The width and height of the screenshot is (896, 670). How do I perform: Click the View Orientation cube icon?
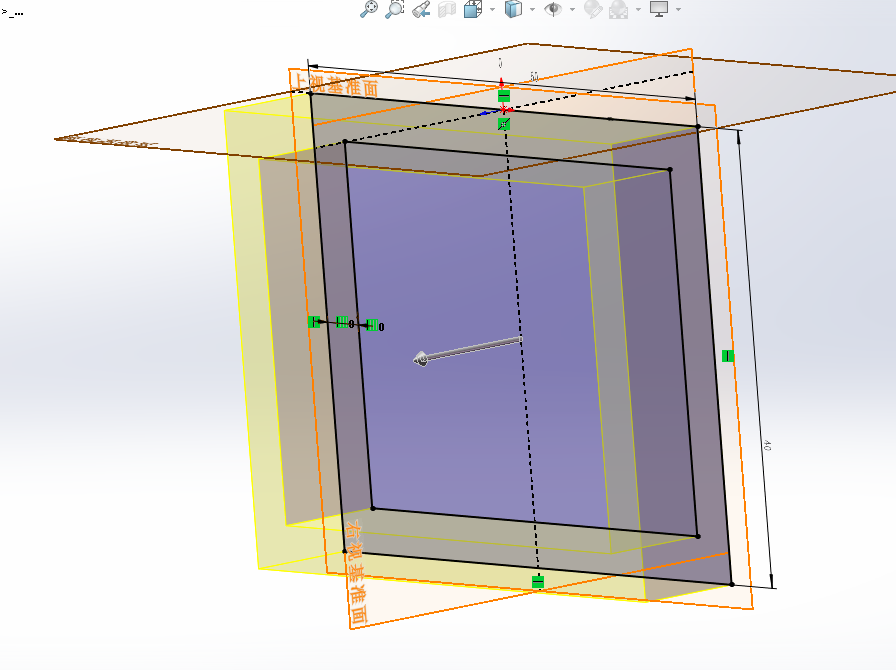pos(473,9)
